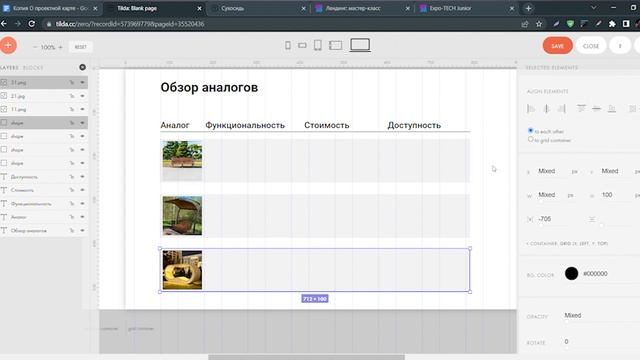Click the BG color hex value field
Image resolution: width=640 pixels, height=360 pixels.
(602, 273)
